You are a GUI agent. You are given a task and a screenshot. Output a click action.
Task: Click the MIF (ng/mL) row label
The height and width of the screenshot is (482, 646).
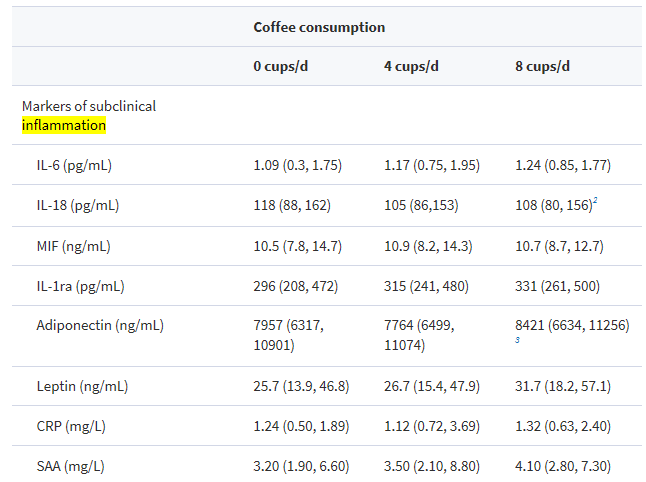pos(73,245)
